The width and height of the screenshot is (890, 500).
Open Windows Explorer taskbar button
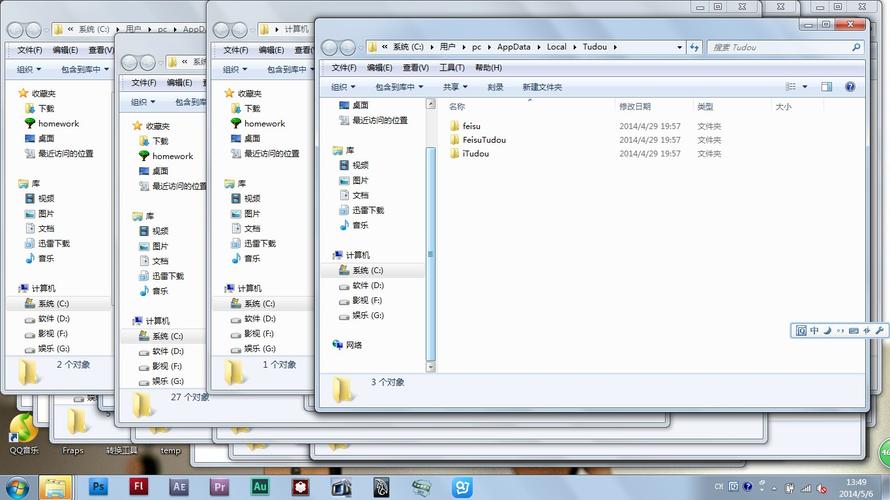point(55,488)
